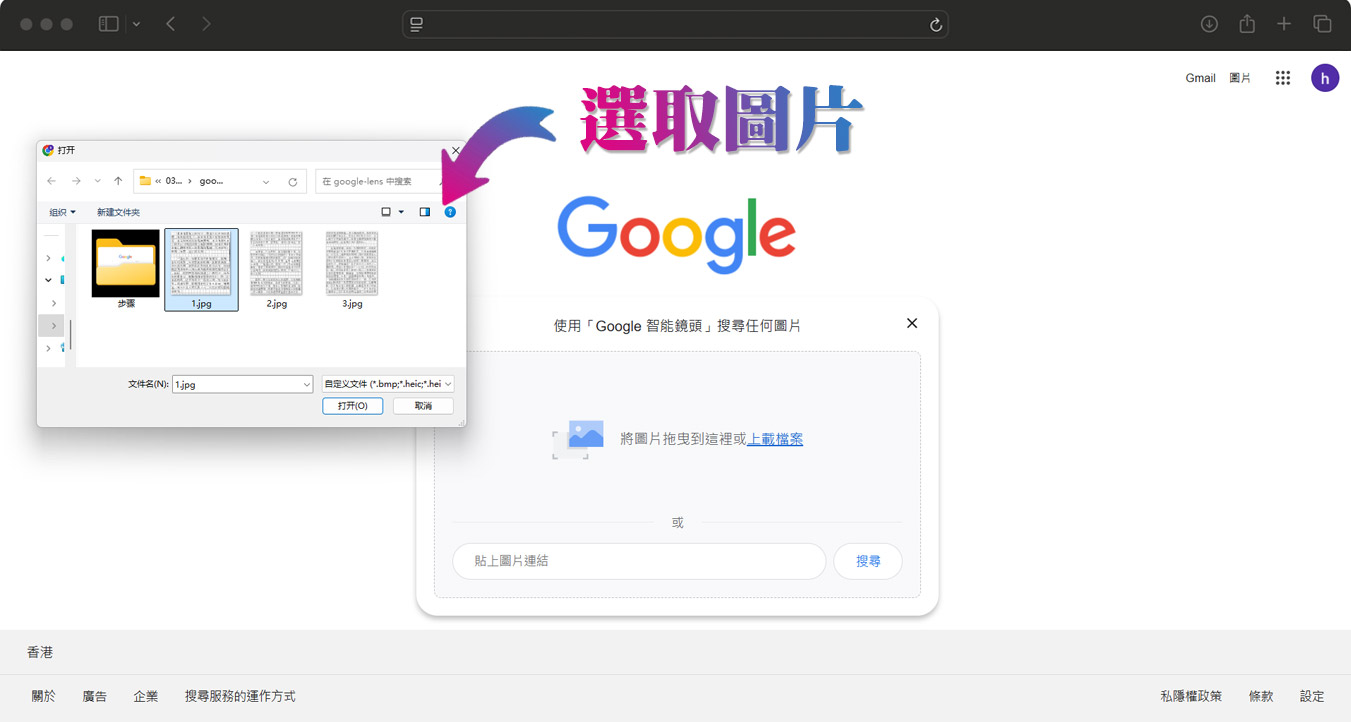Click the 打开(O) button
This screenshot has height=722, width=1351.
[x=352, y=406]
